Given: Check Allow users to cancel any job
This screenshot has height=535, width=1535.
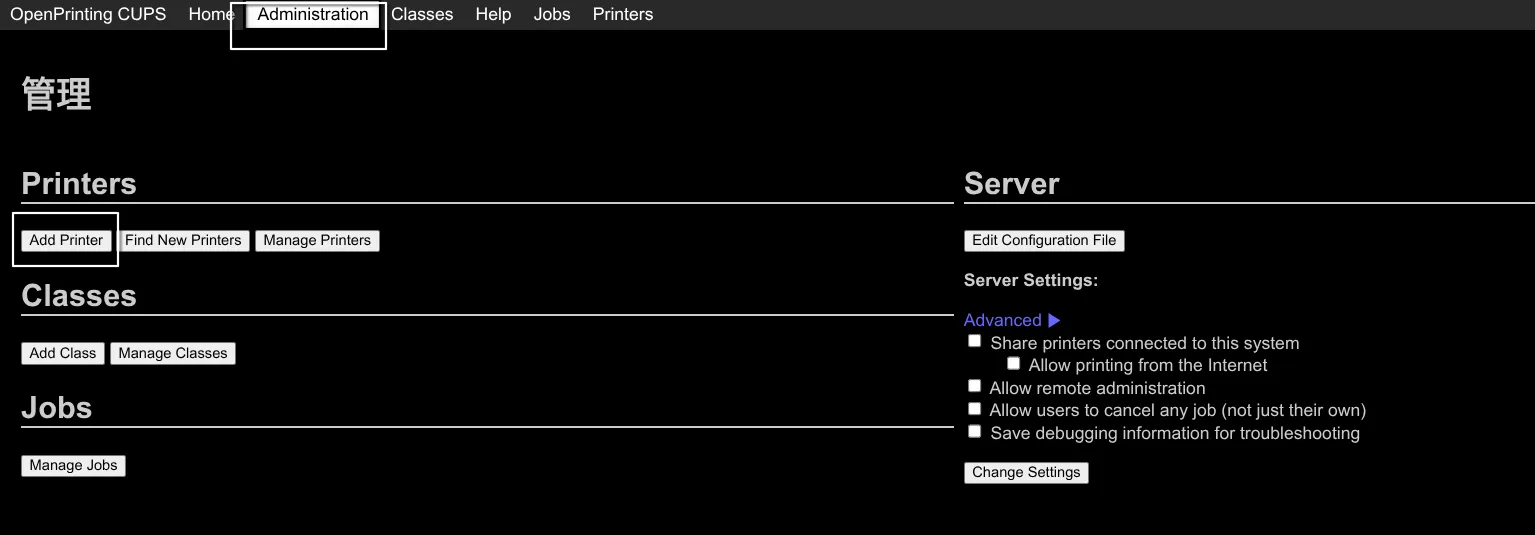Looking at the screenshot, I should pyautogui.click(x=975, y=409).
